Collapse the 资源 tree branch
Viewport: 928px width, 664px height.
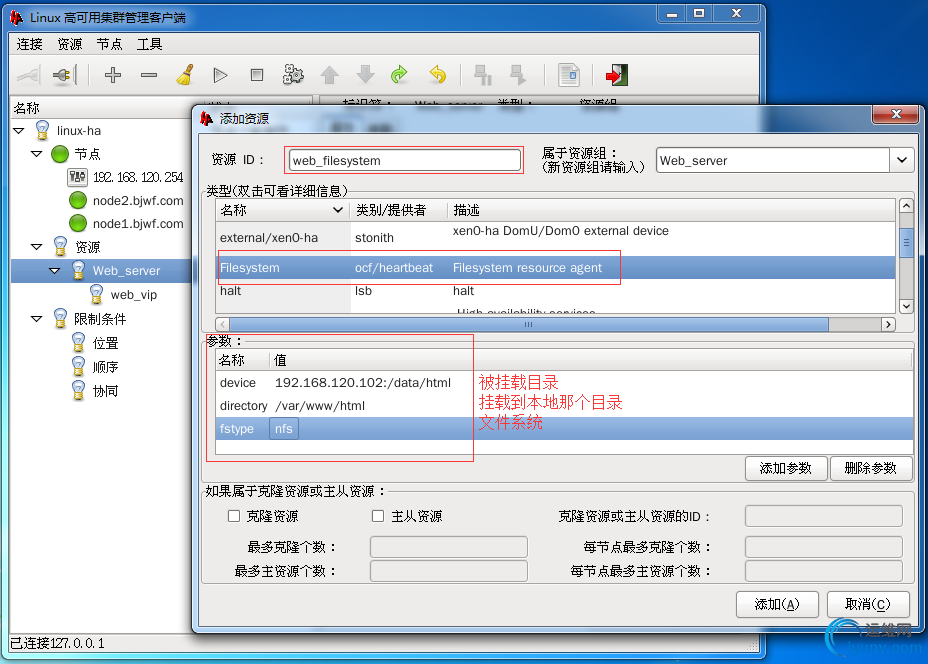click(37, 247)
